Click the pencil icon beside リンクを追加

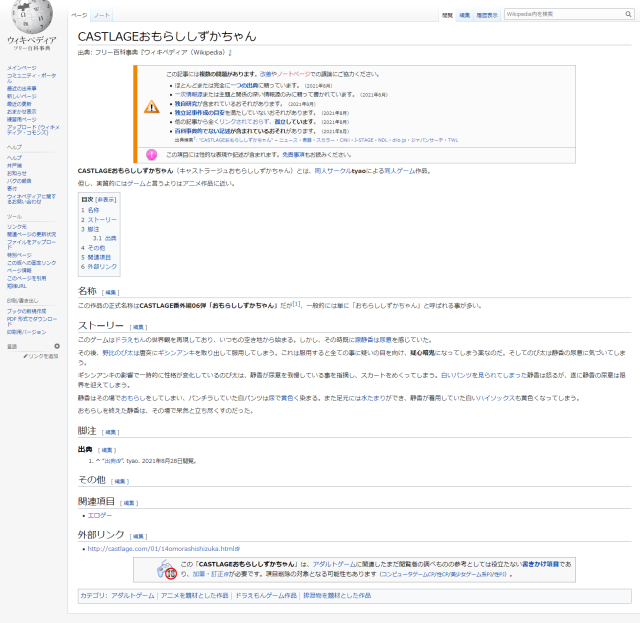pyautogui.click(x=26, y=356)
